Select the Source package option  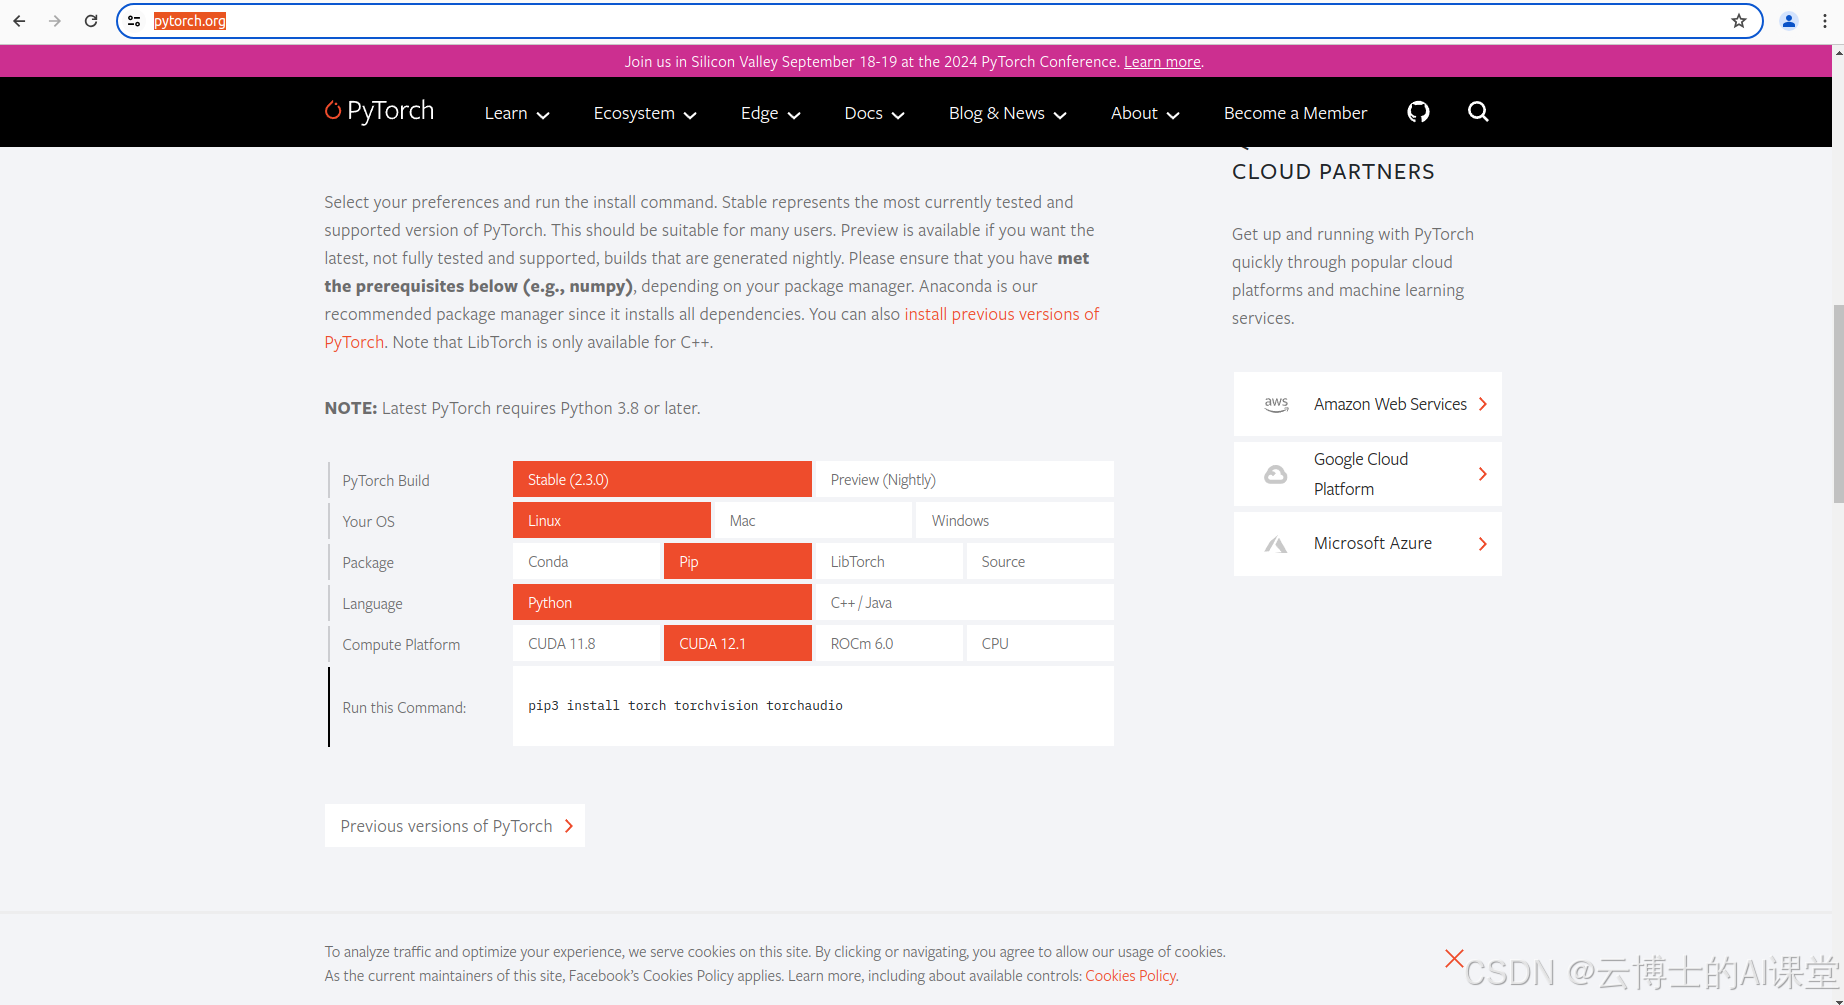[x=1040, y=561]
